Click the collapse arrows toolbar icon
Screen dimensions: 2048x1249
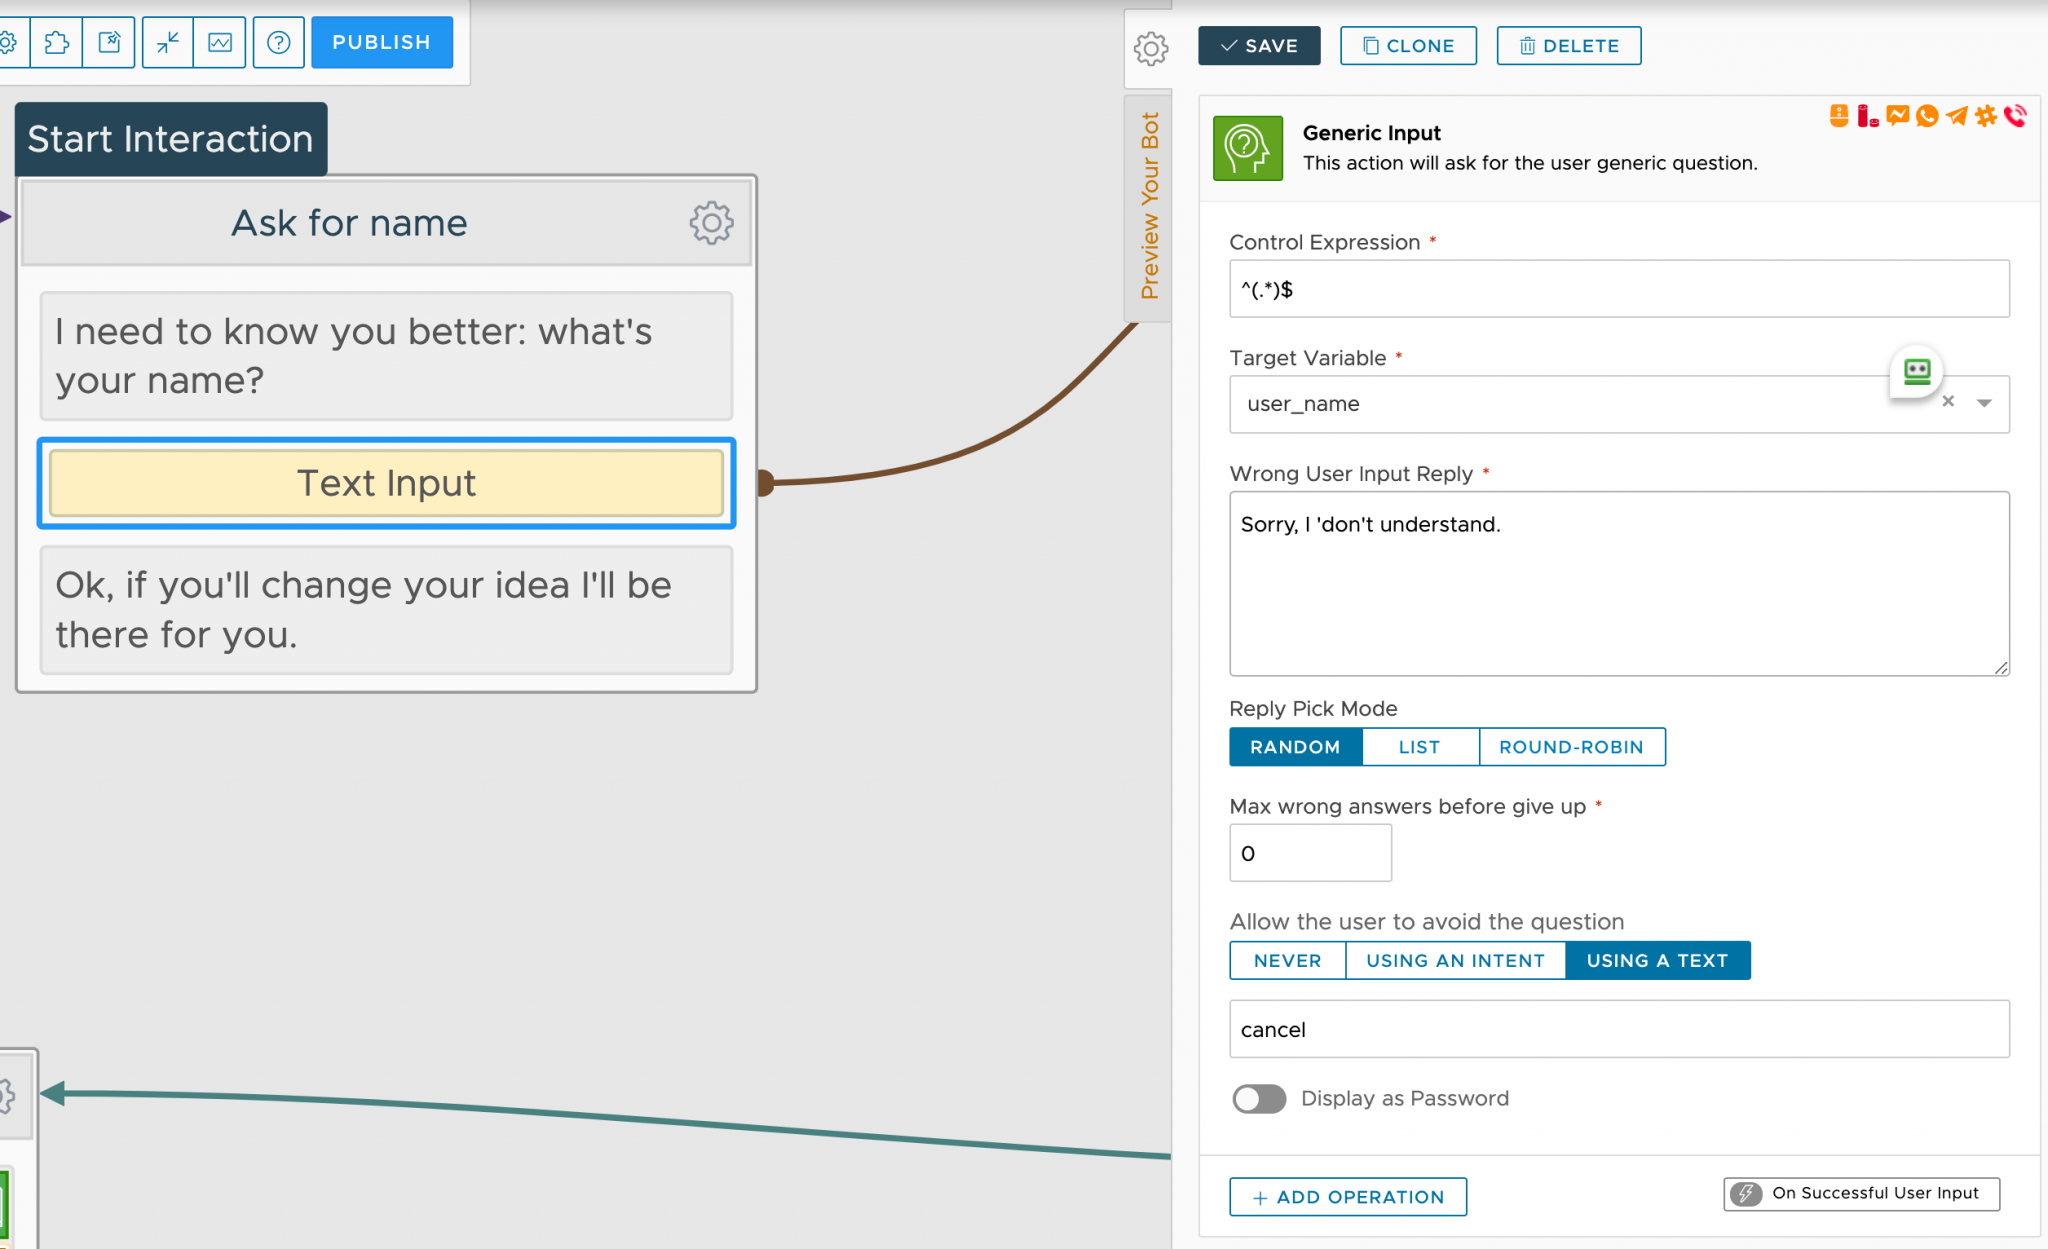tap(168, 42)
